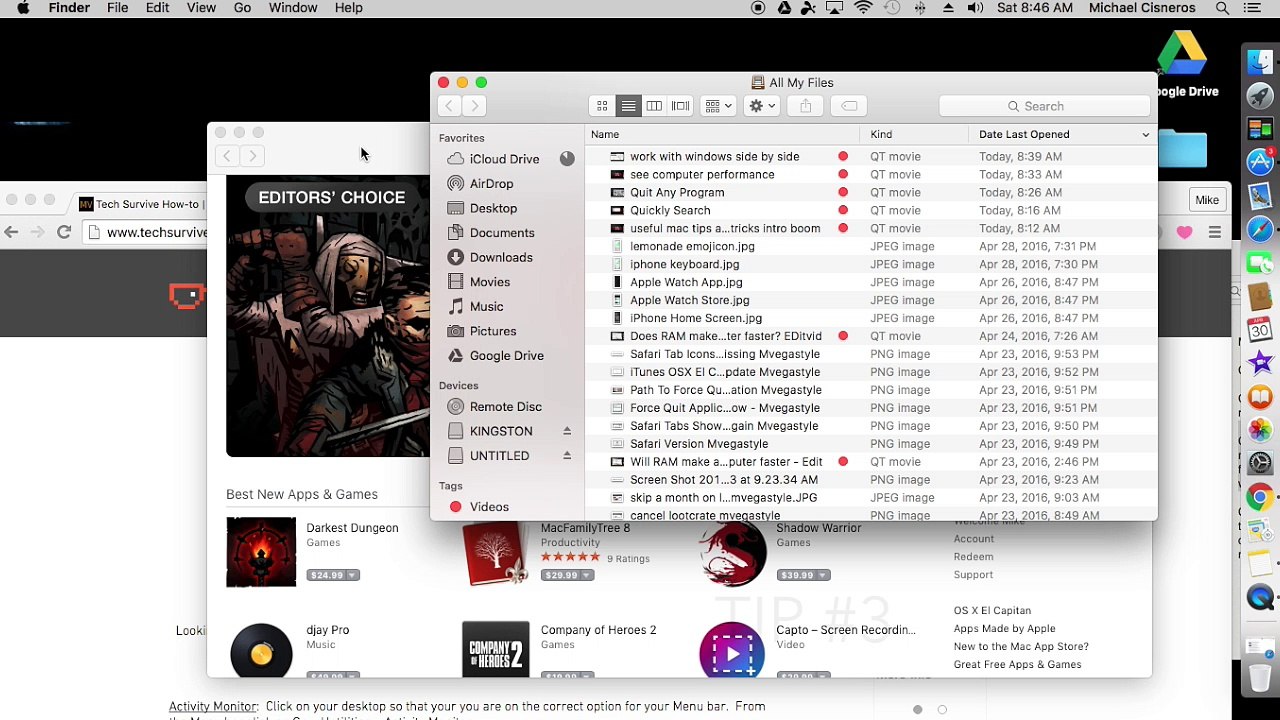Select the UNTITLED device
The width and height of the screenshot is (1280, 720).
click(x=500, y=456)
